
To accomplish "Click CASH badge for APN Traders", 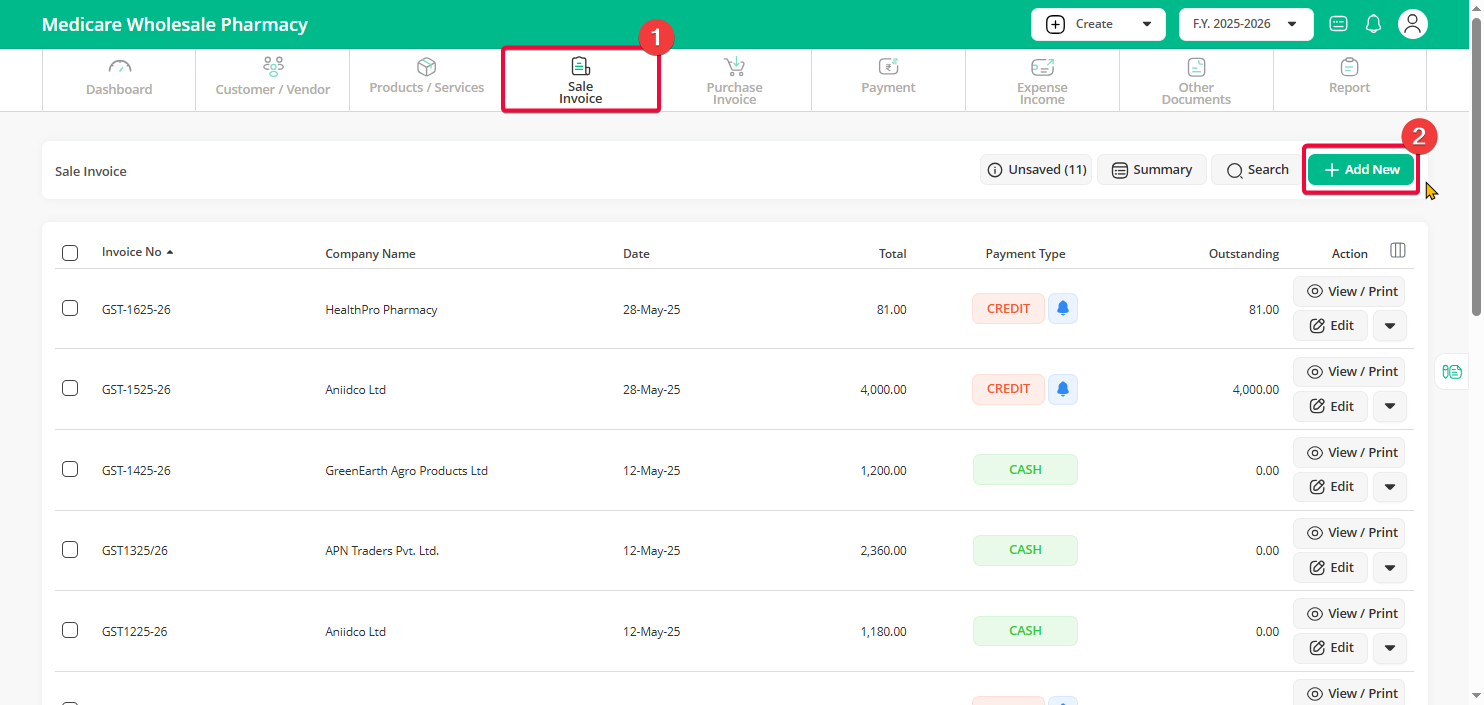I will [x=1025, y=550].
